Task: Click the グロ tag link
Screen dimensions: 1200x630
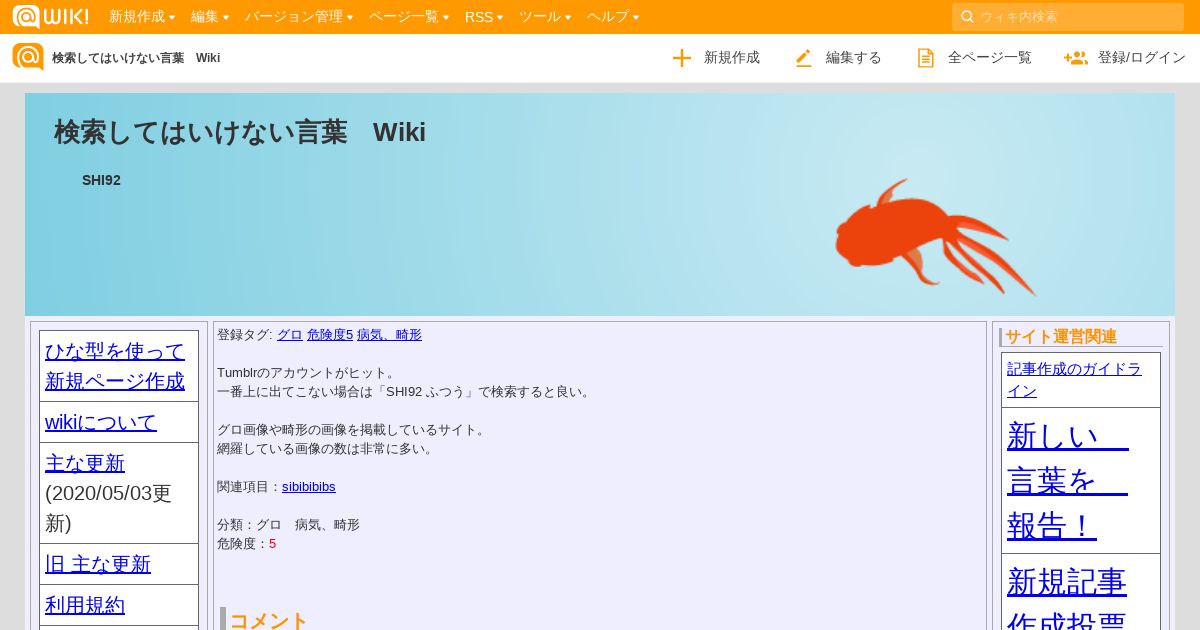Action: [290, 334]
